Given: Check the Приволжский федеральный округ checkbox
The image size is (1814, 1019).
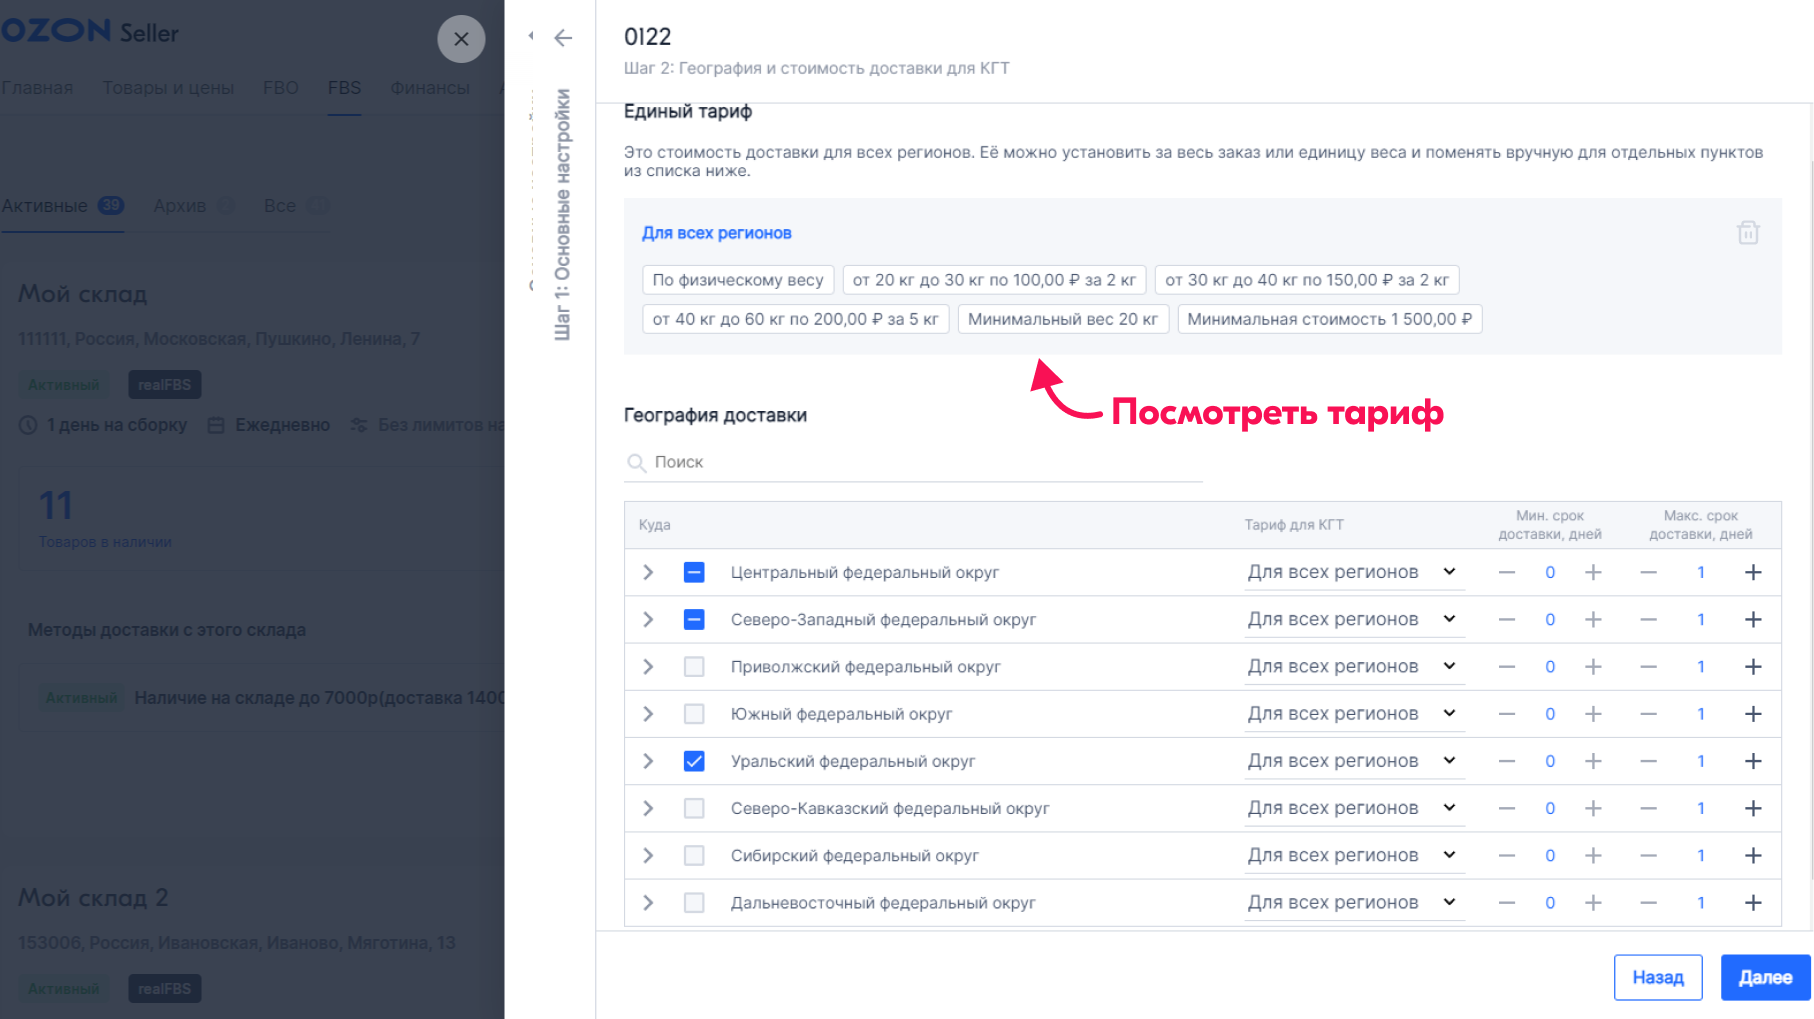Looking at the screenshot, I should (x=694, y=667).
